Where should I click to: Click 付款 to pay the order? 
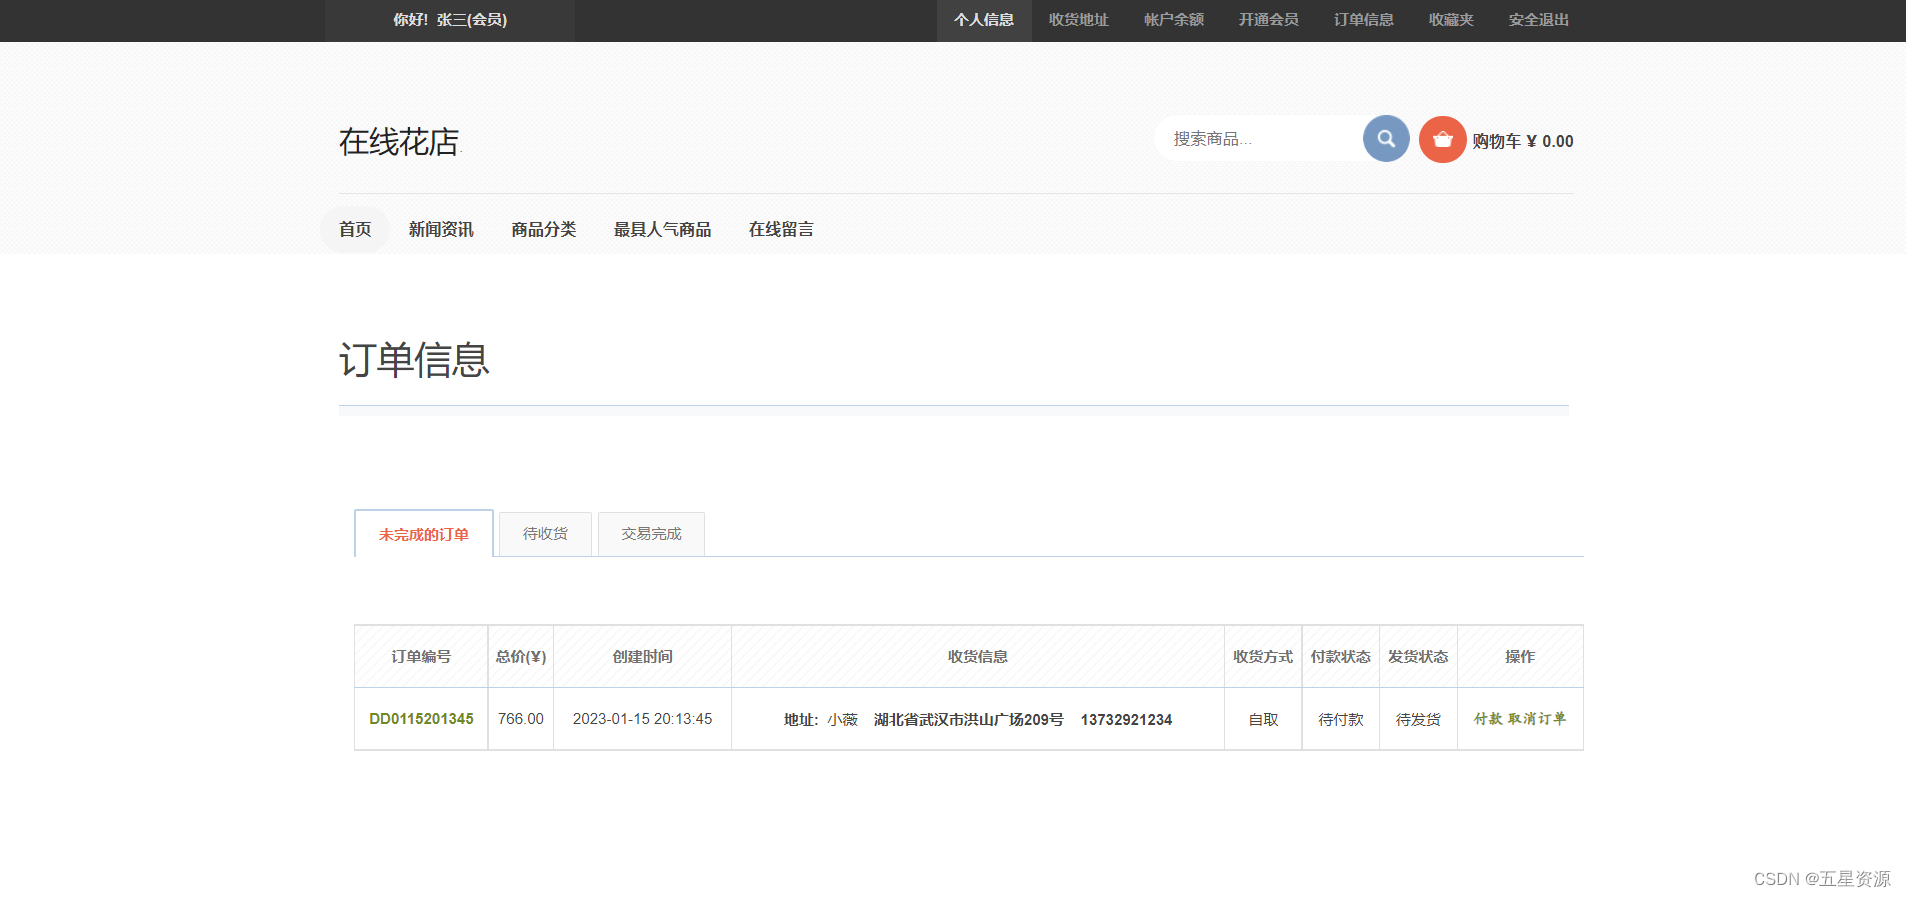pos(1488,719)
